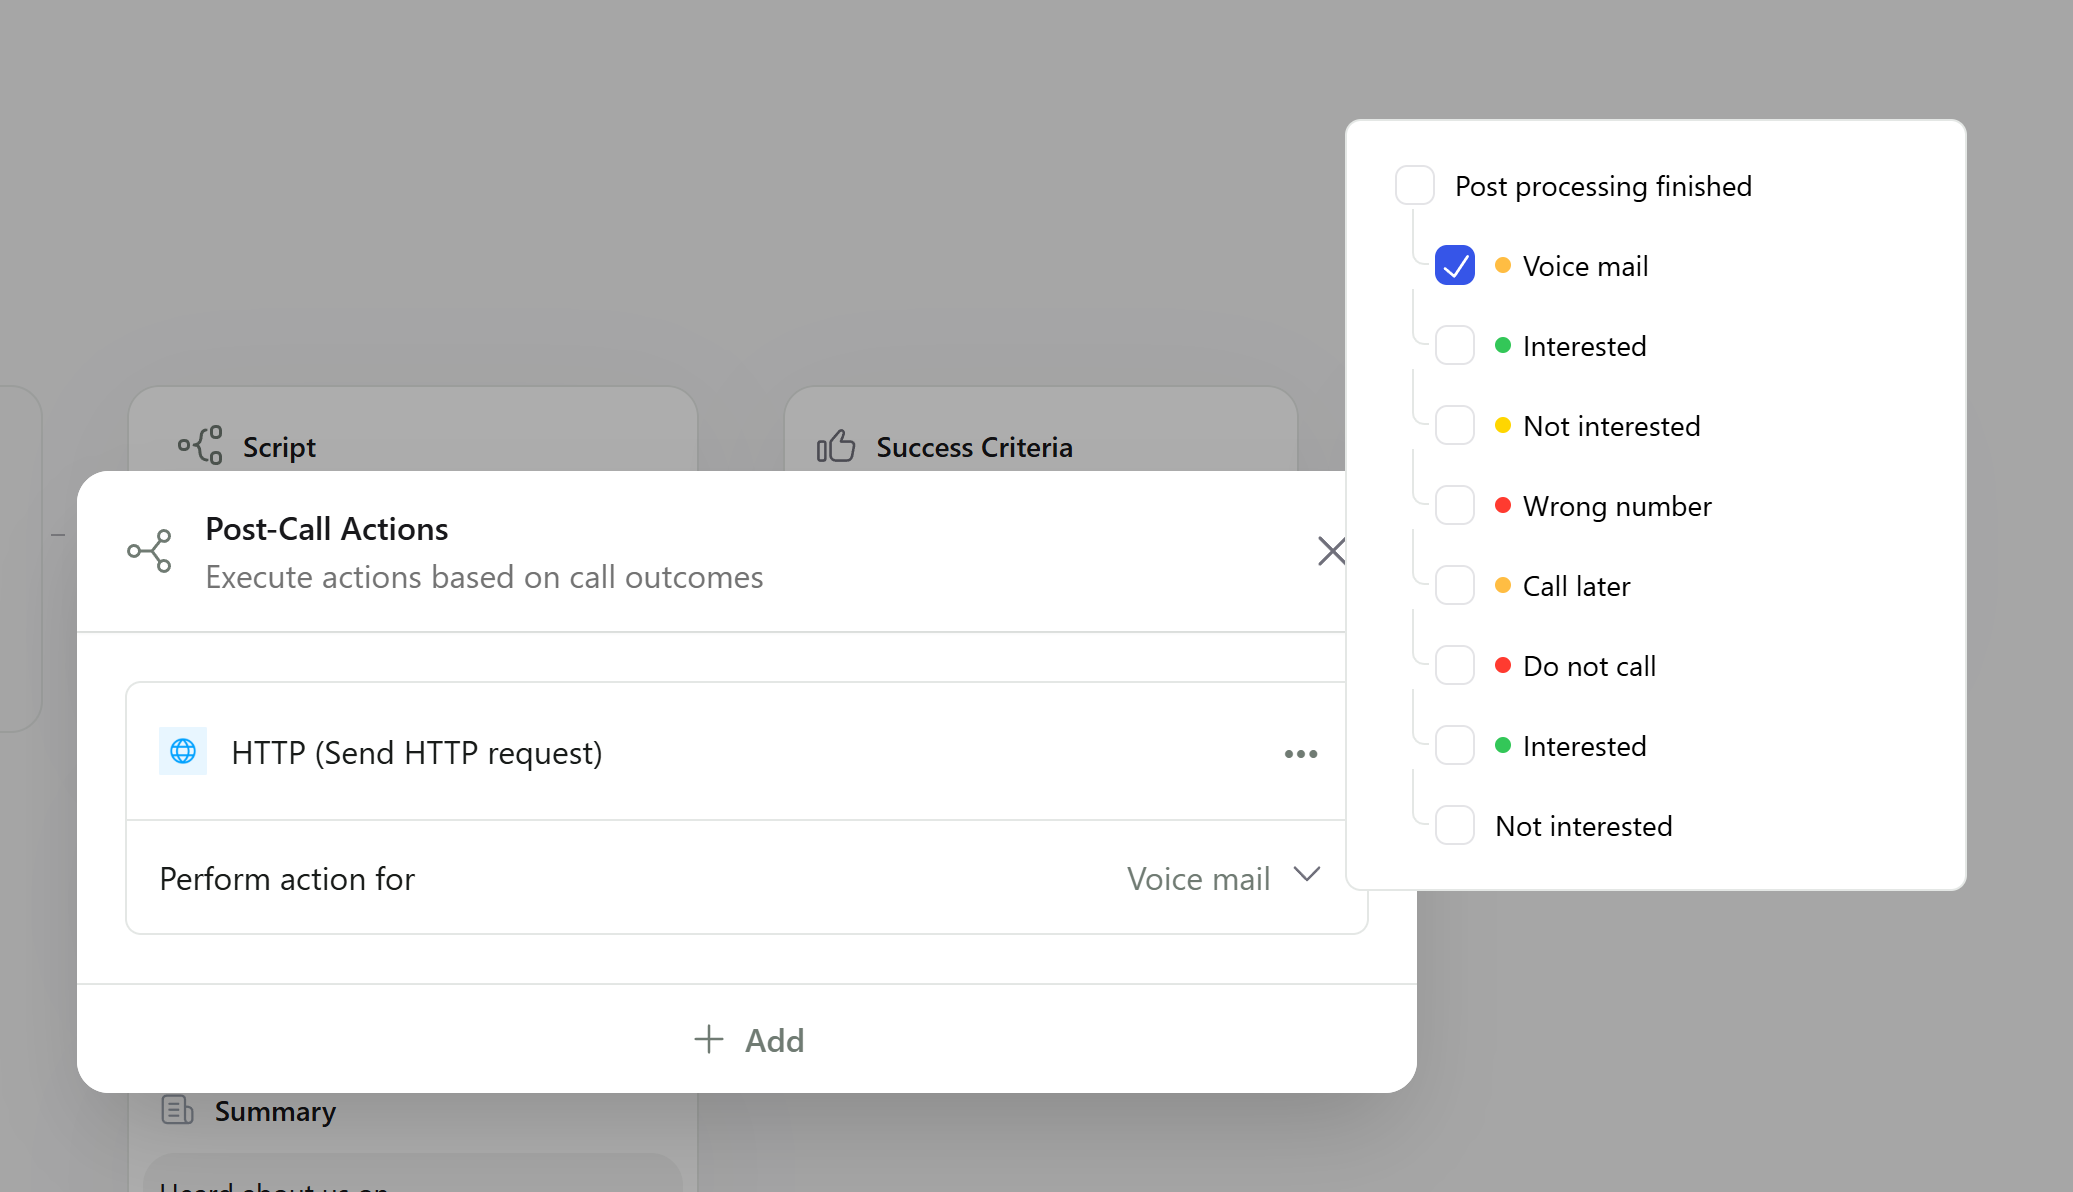Click the Post-Call Actions branching icon
Viewport: 2073px width, 1192px height.
pyautogui.click(x=148, y=551)
